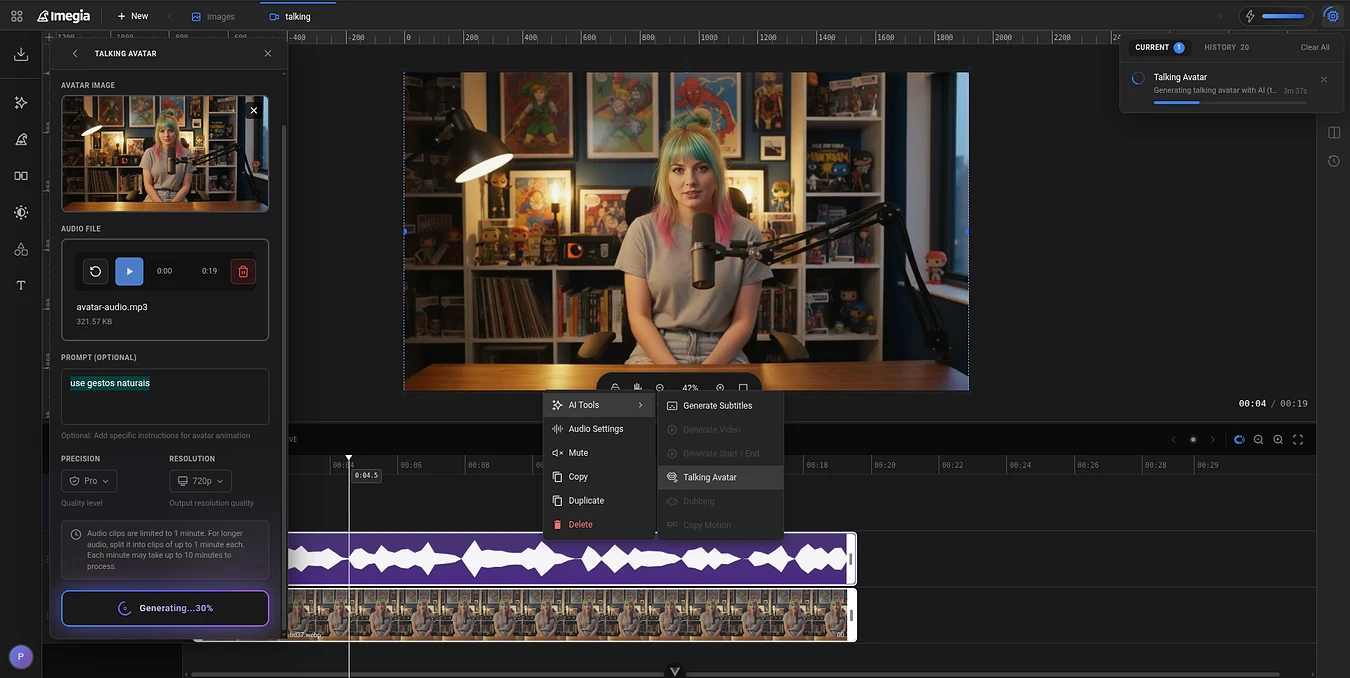Click the download icon in left sidebar
Image resolution: width=1350 pixels, height=678 pixels.
tap(21, 55)
